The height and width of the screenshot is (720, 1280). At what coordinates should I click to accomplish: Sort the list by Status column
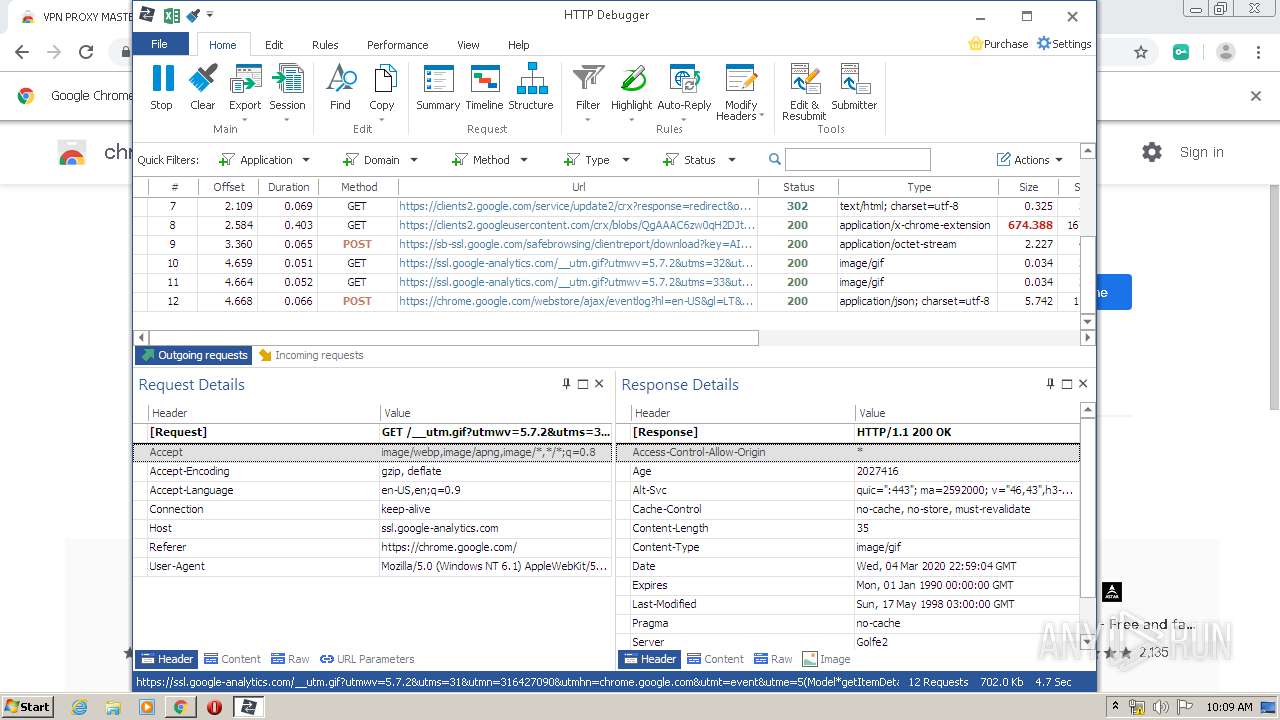tap(798, 187)
